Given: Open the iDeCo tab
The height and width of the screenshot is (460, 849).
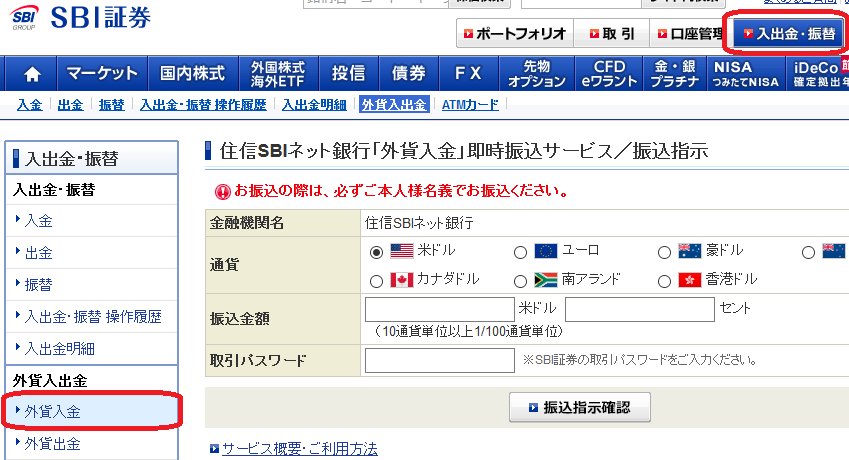Looking at the screenshot, I should click(818, 73).
